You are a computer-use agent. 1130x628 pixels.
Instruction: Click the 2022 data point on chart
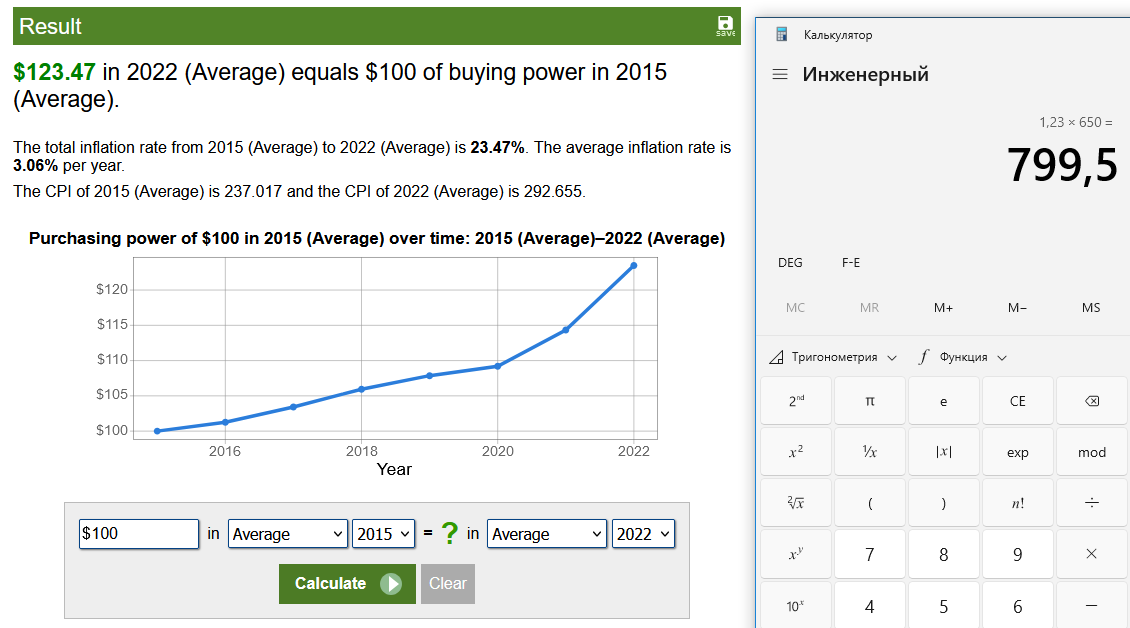point(634,265)
